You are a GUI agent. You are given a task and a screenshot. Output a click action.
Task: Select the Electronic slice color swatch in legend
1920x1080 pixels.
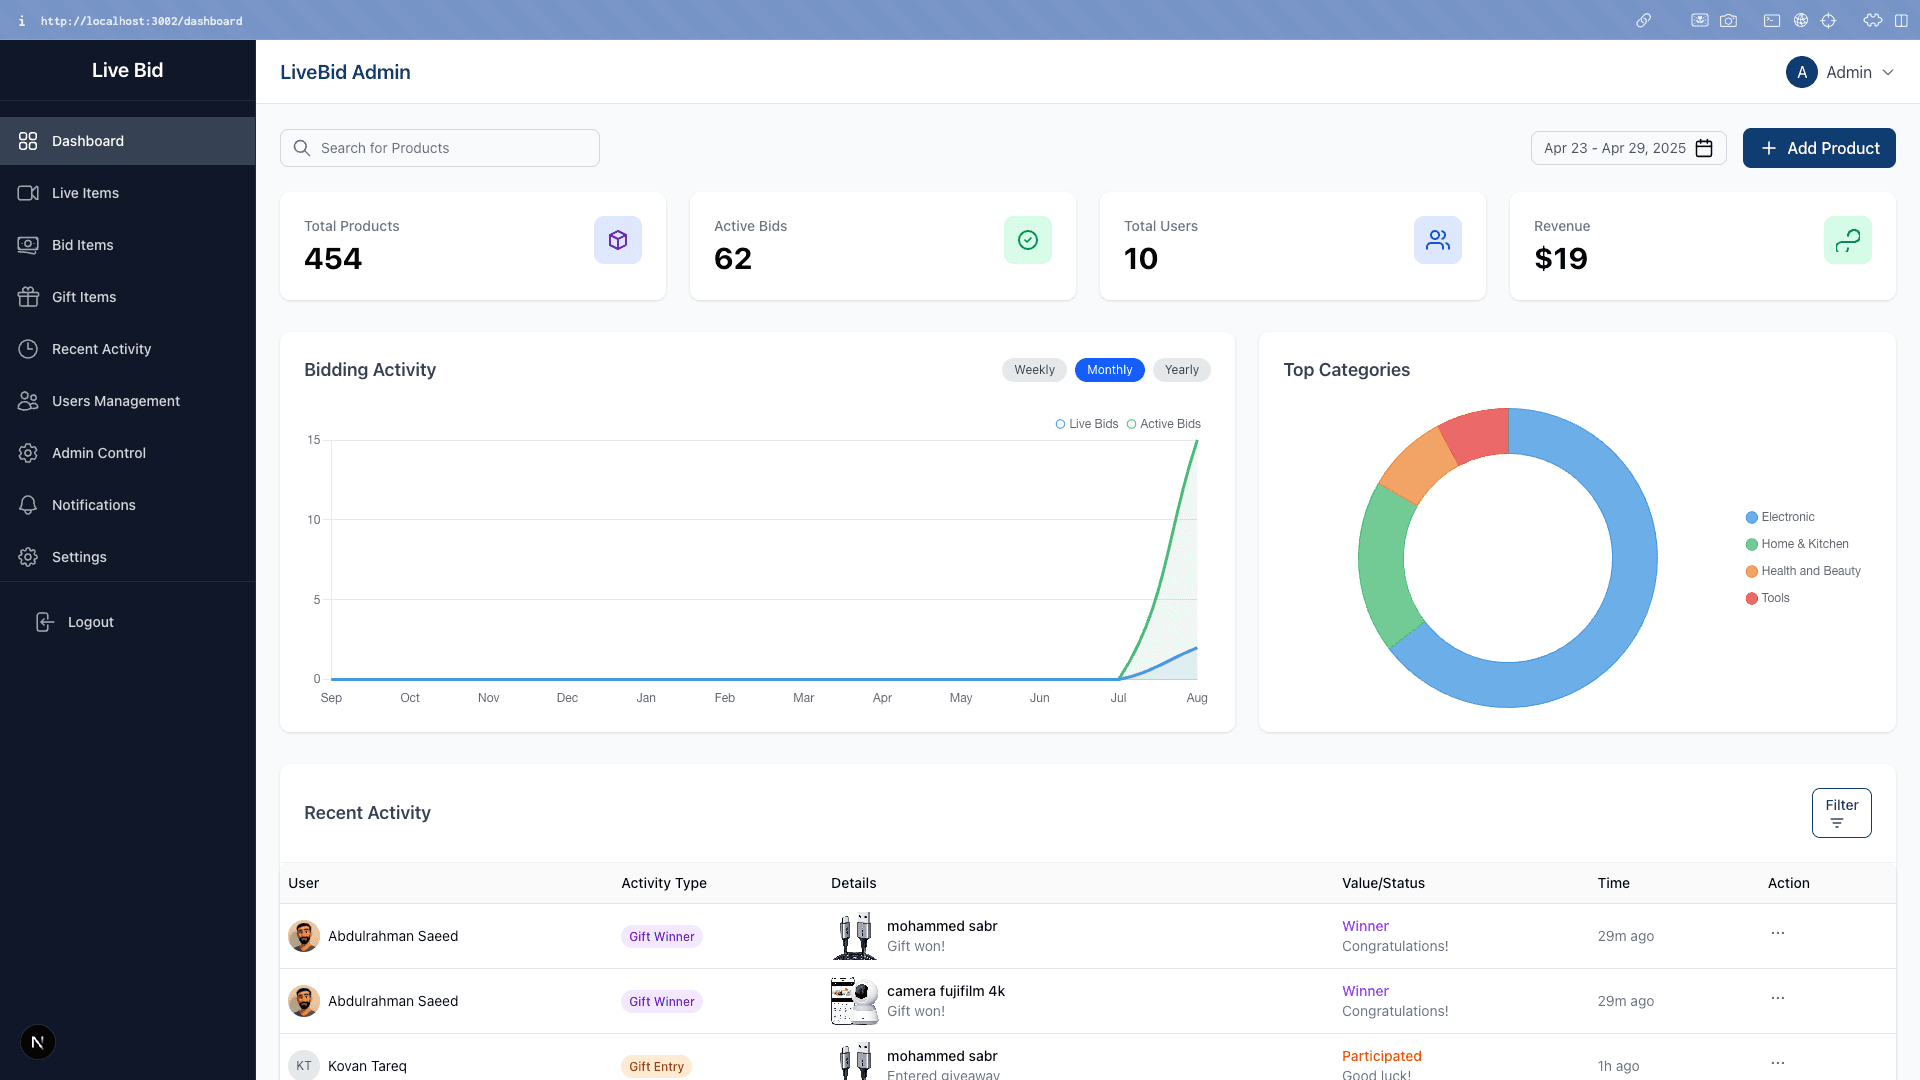[x=1751, y=517]
